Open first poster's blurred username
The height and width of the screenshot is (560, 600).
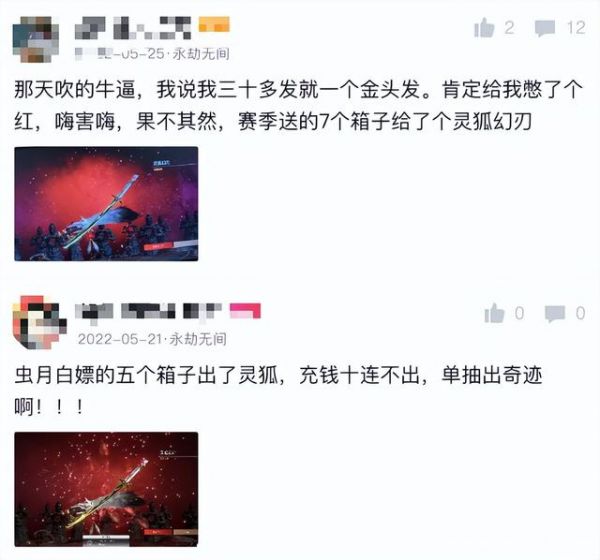click(x=133, y=28)
